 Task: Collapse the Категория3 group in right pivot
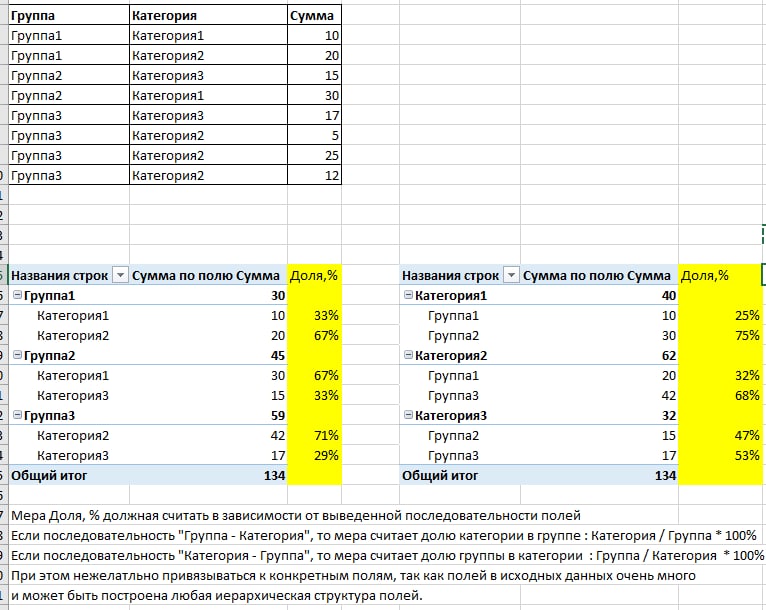[x=408, y=415]
